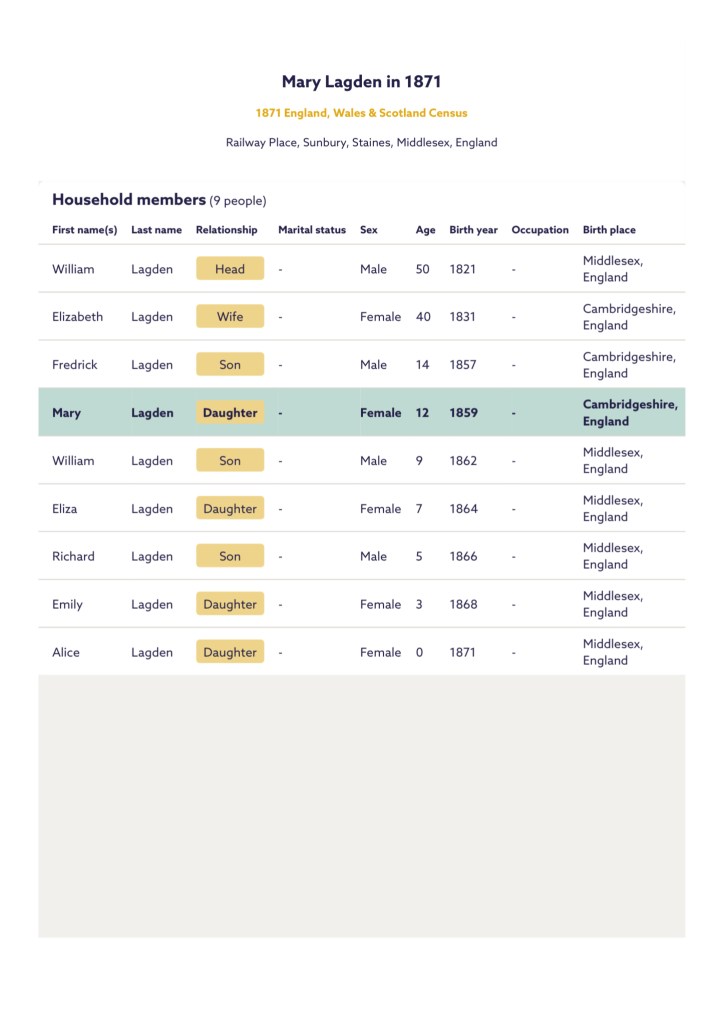Click the name Alice in the last row

(x=66, y=653)
